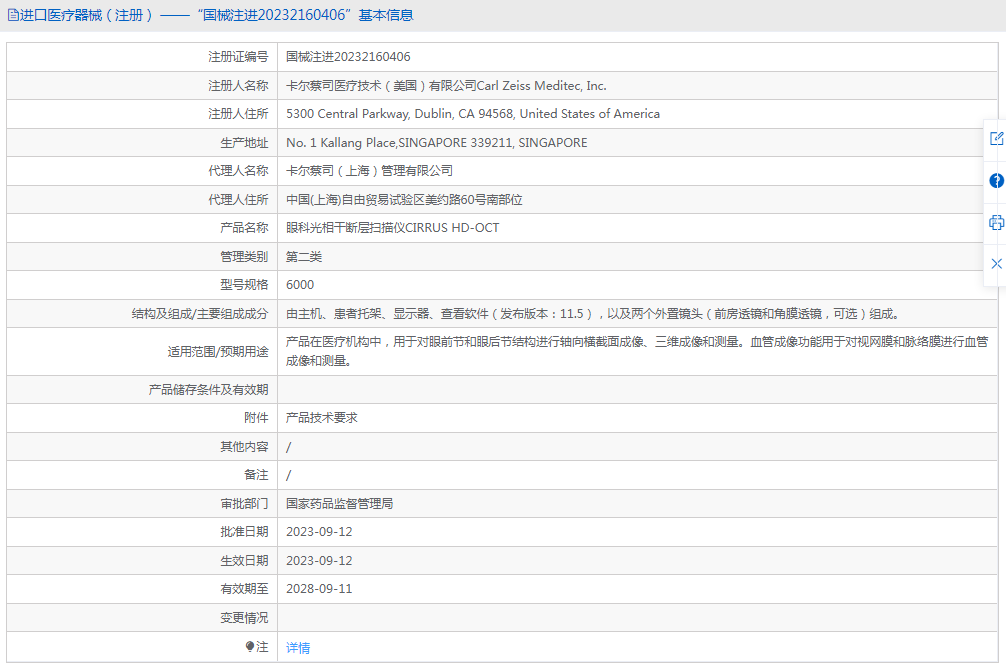The image size is (1006, 668).
Task: Select the model value 6000
Action: pos(300,285)
